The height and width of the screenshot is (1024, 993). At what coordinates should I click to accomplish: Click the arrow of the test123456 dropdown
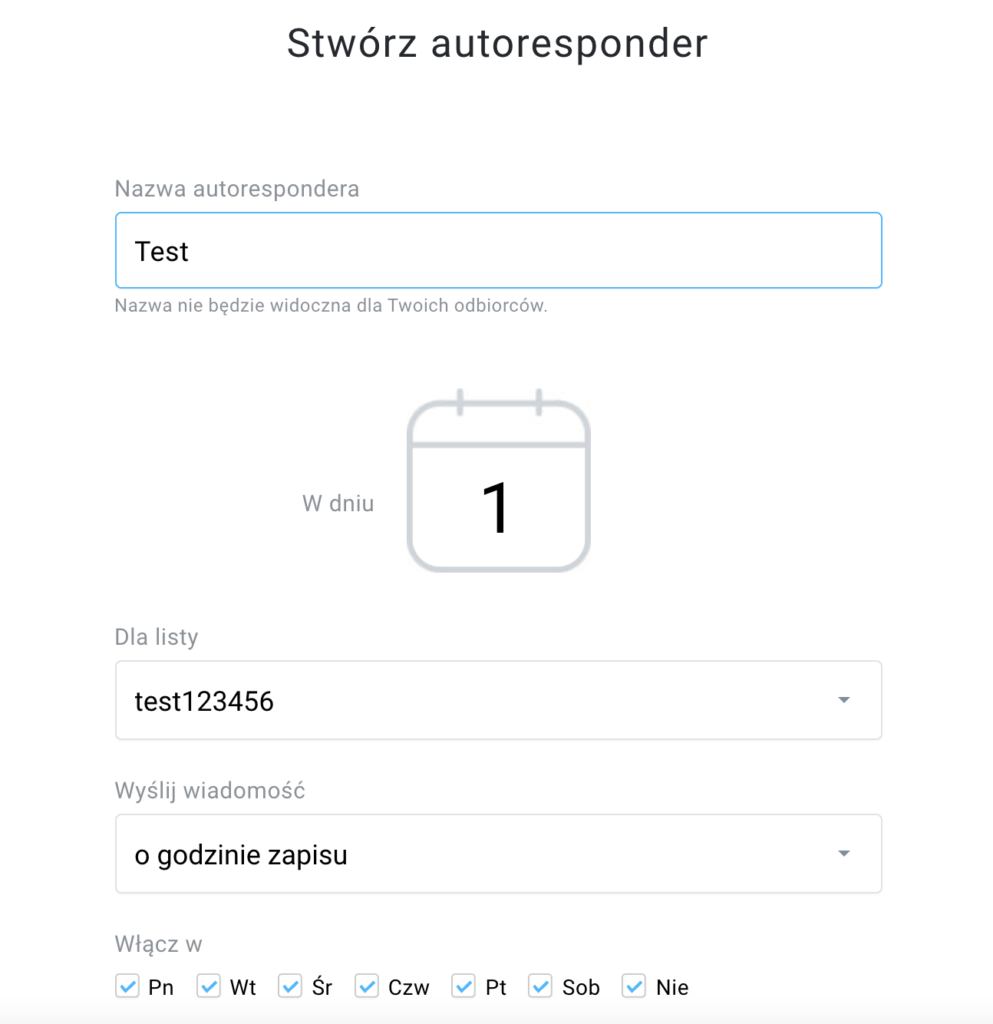(x=844, y=700)
